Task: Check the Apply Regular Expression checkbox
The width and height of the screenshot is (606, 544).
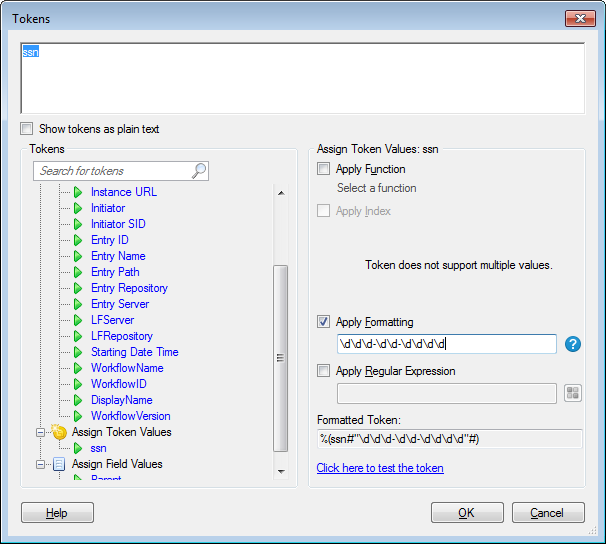Action: (323, 371)
